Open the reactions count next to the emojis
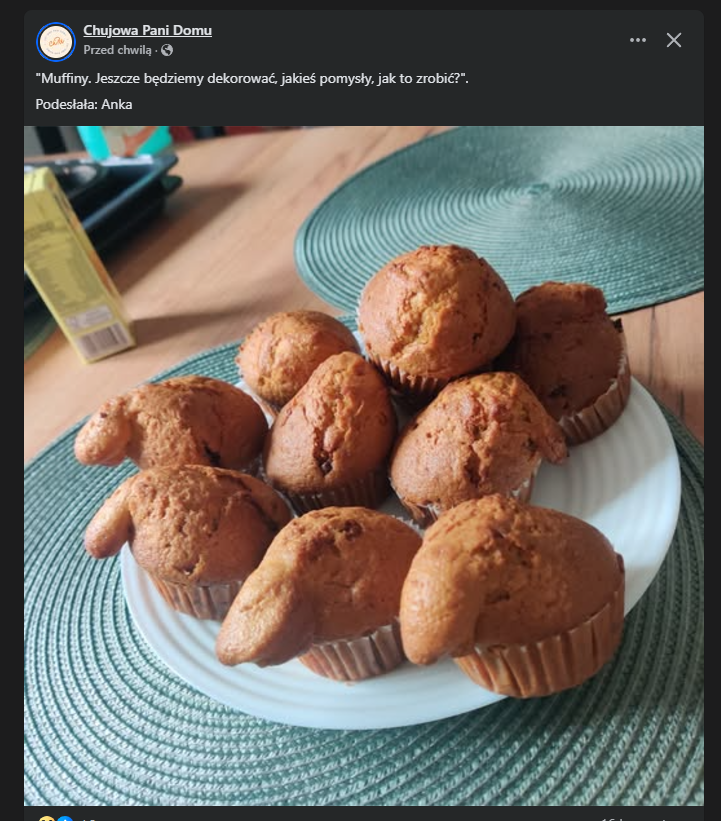Image resolution: width=721 pixels, height=821 pixels. [x=88, y=819]
